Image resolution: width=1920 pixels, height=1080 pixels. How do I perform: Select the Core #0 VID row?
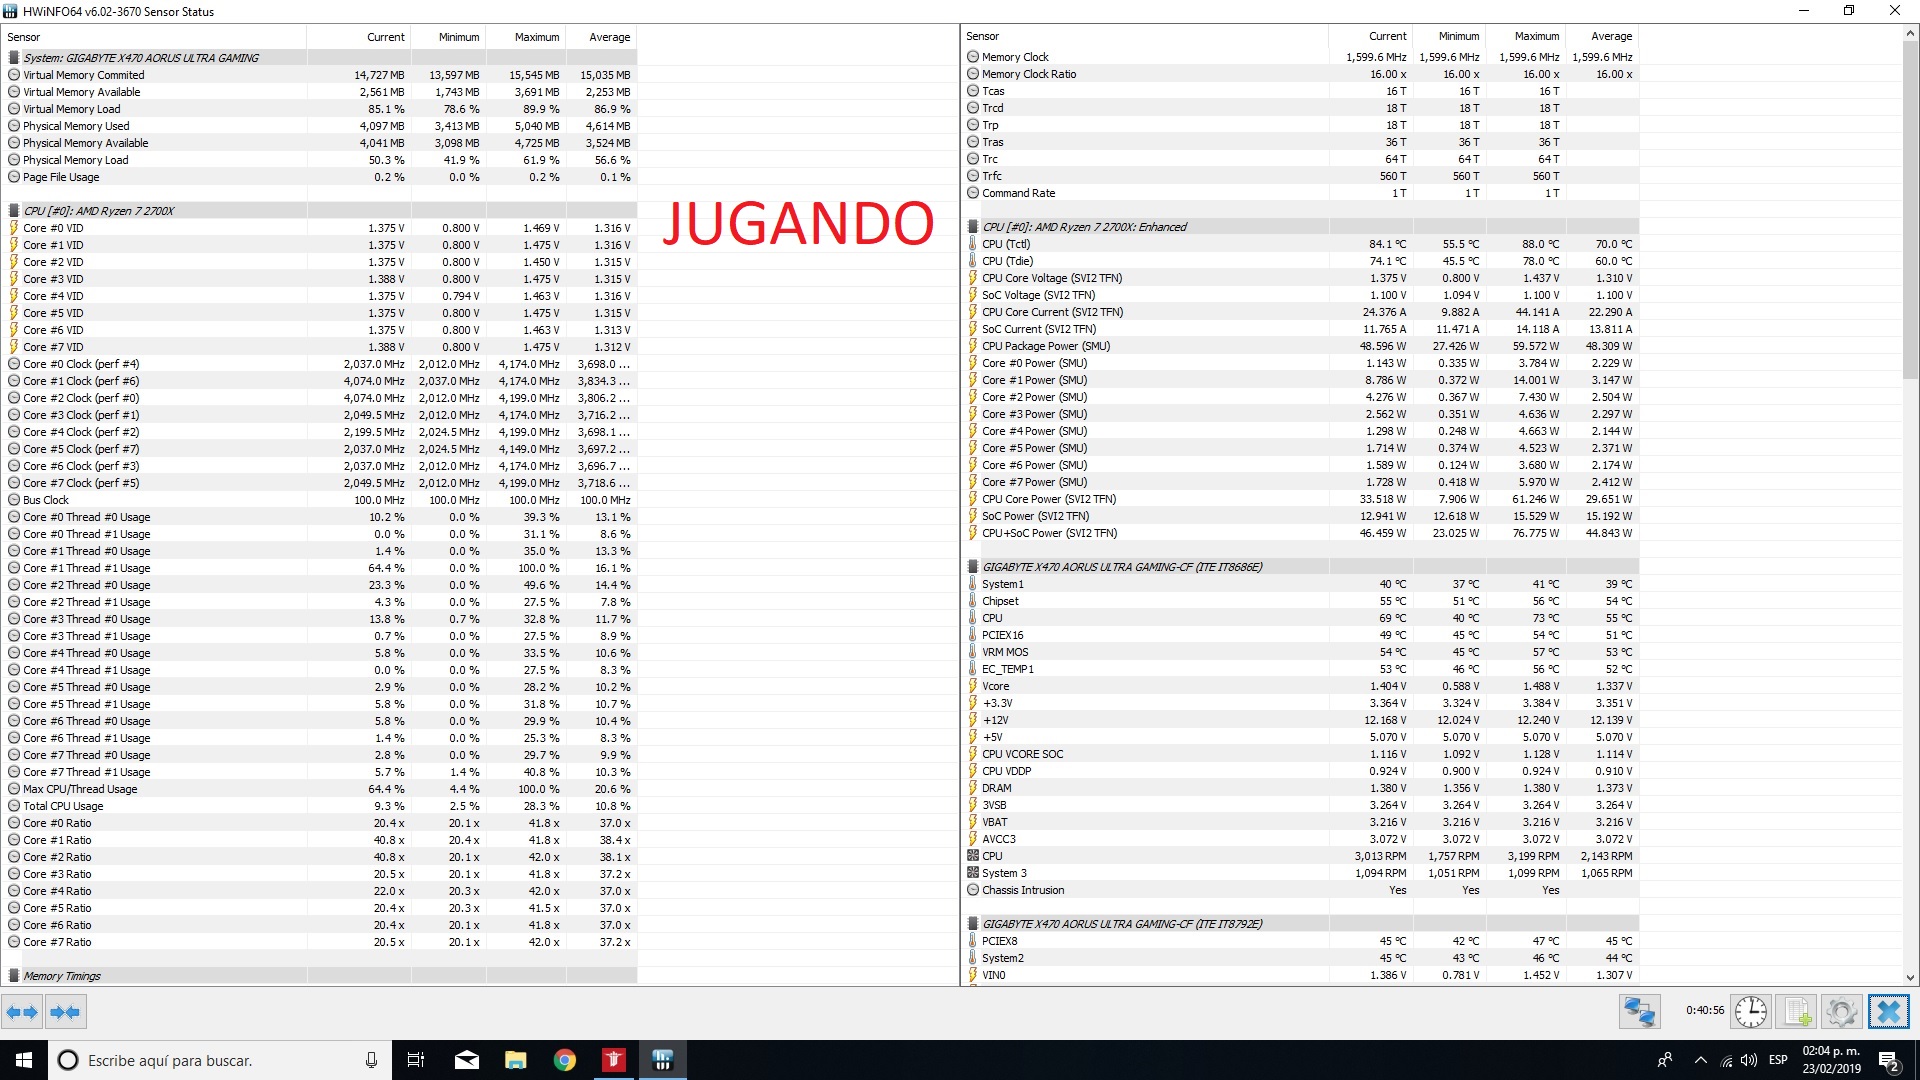pos(320,228)
